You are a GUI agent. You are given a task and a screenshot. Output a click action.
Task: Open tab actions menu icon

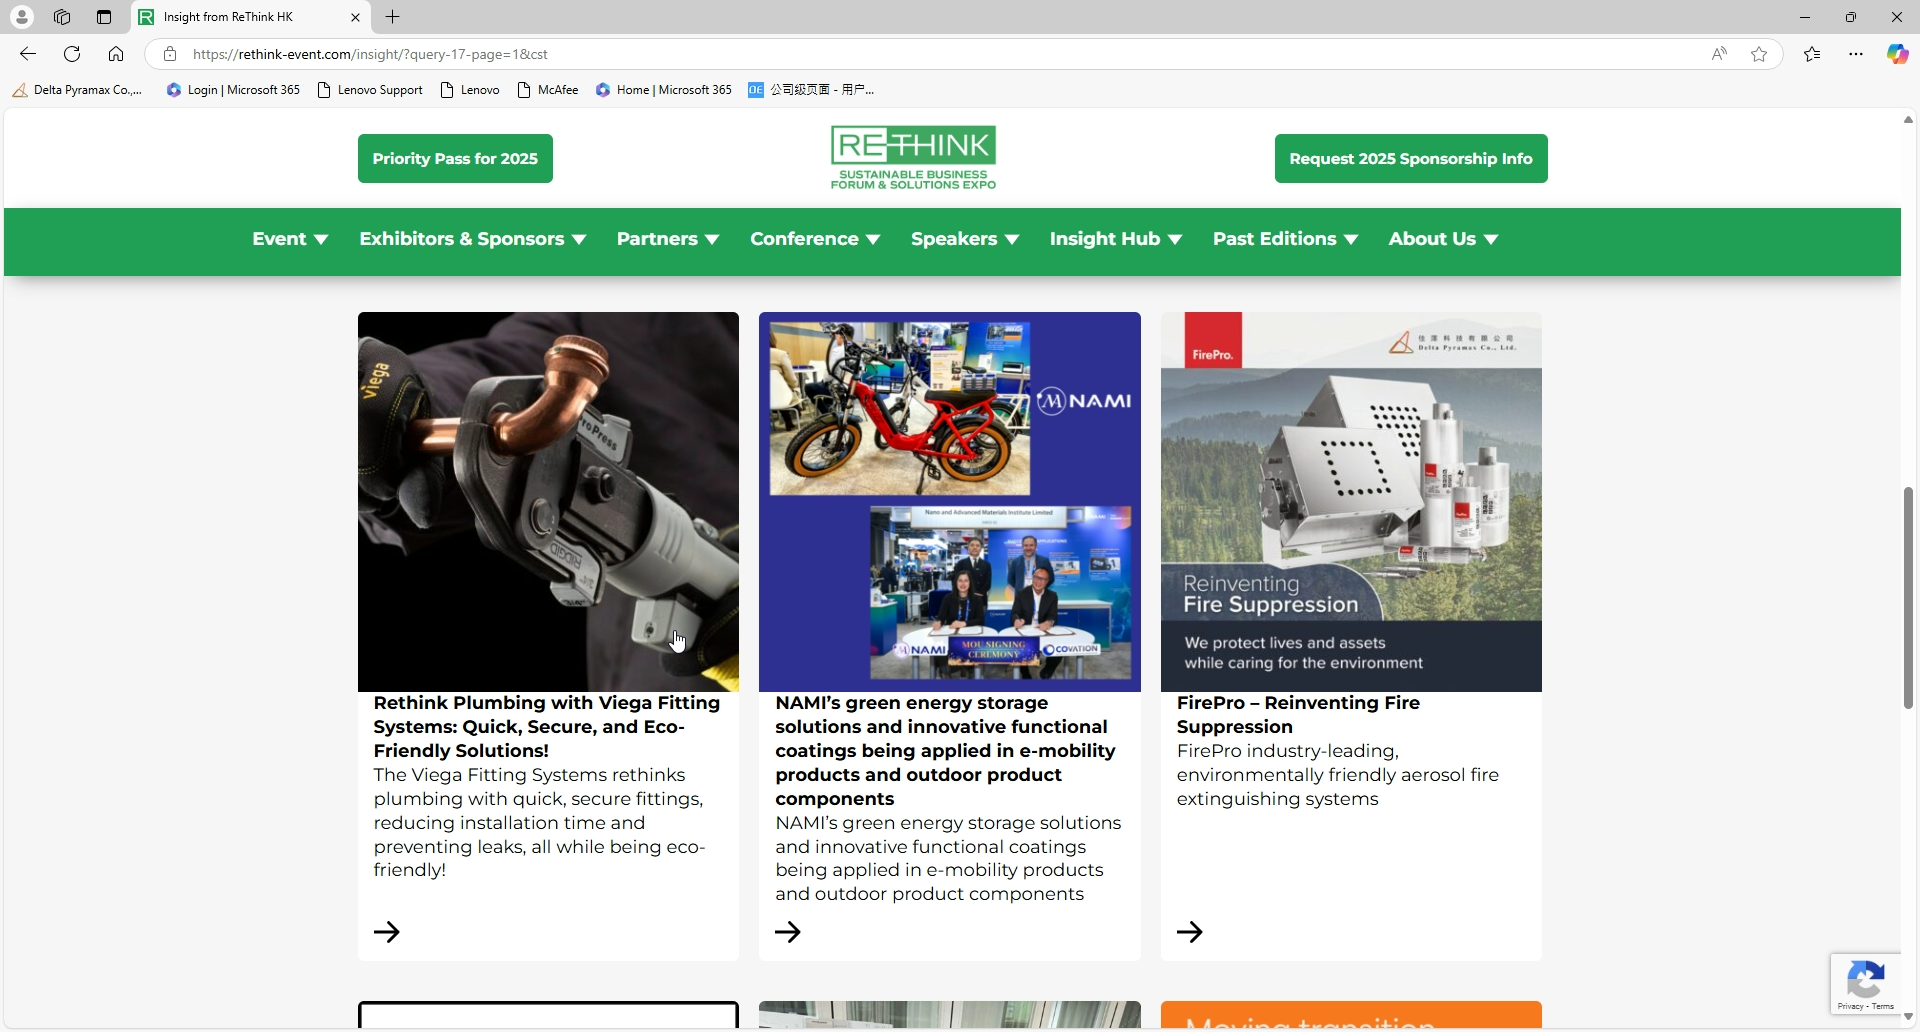[x=104, y=17]
